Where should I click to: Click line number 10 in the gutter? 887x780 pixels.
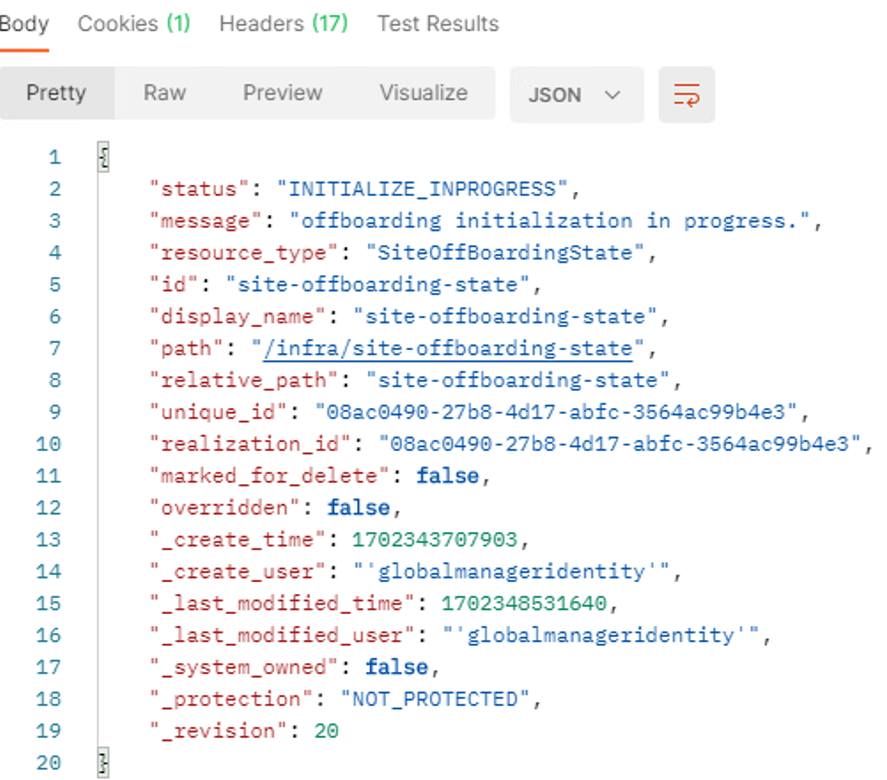pos(49,444)
